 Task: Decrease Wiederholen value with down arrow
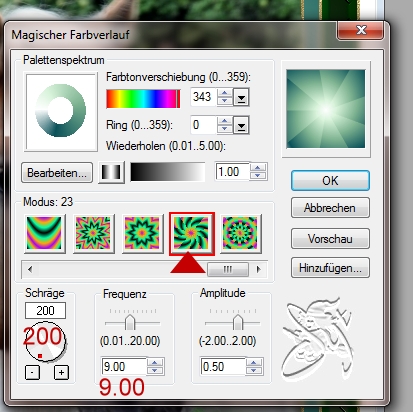(258, 176)
